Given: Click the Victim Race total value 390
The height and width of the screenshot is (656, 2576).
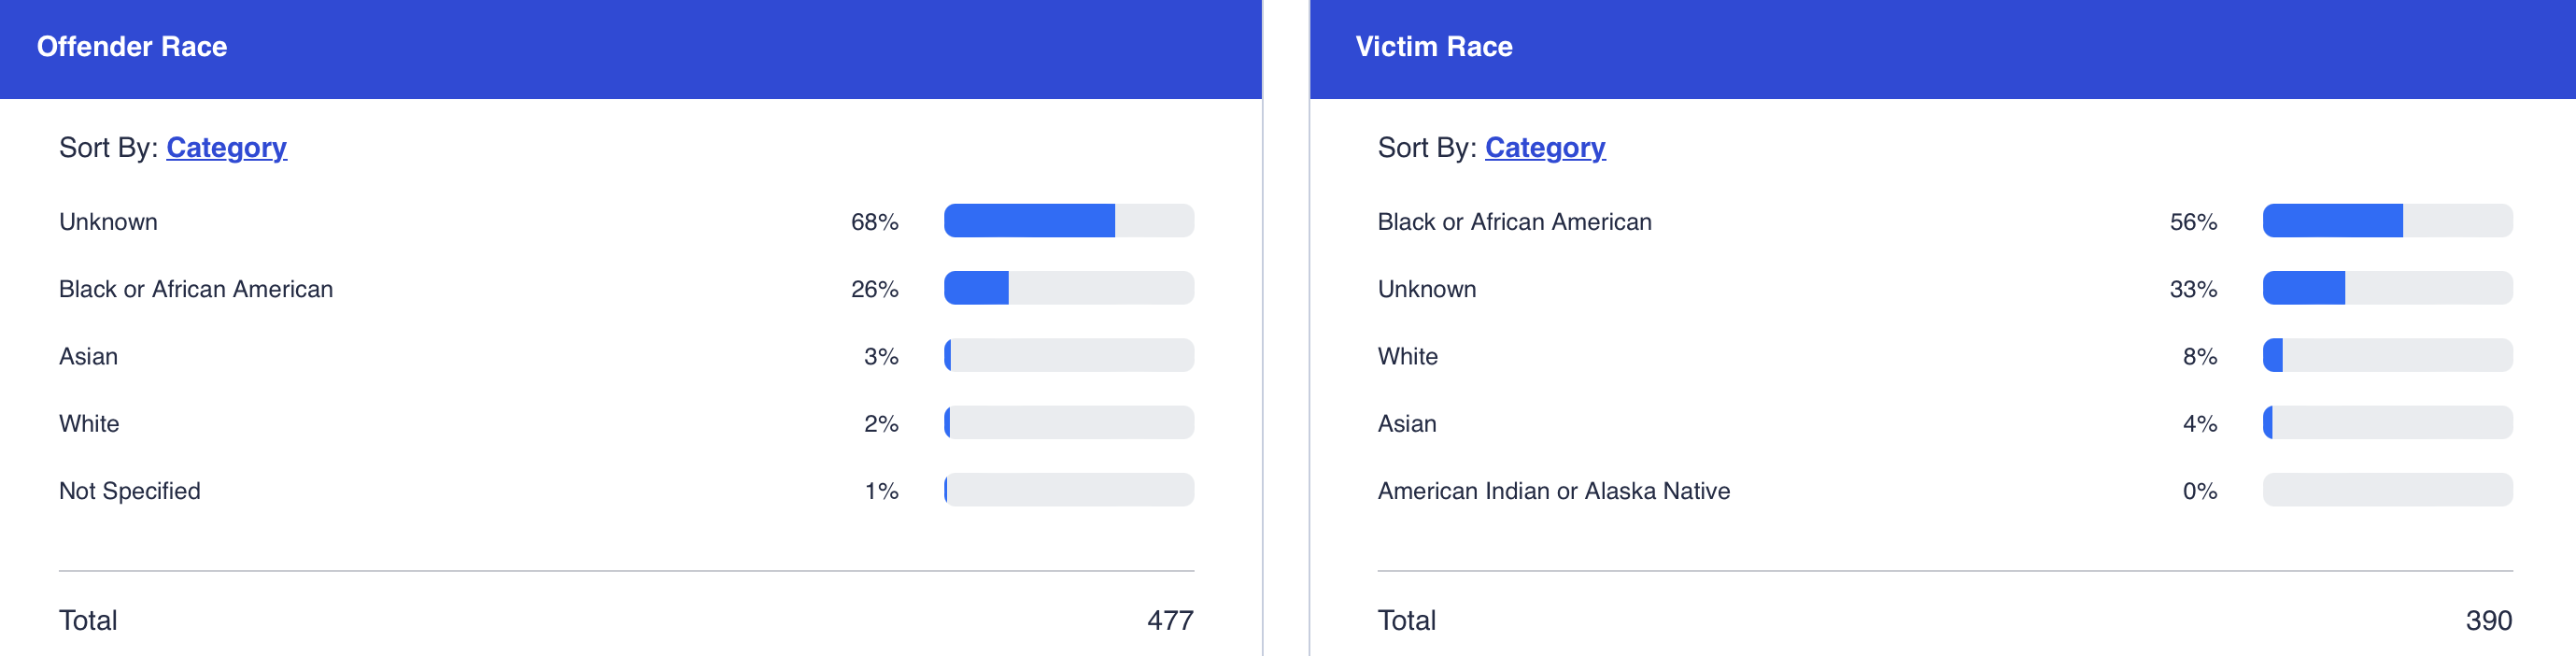Looking at the screenshot, I should tap(2488, 621).
